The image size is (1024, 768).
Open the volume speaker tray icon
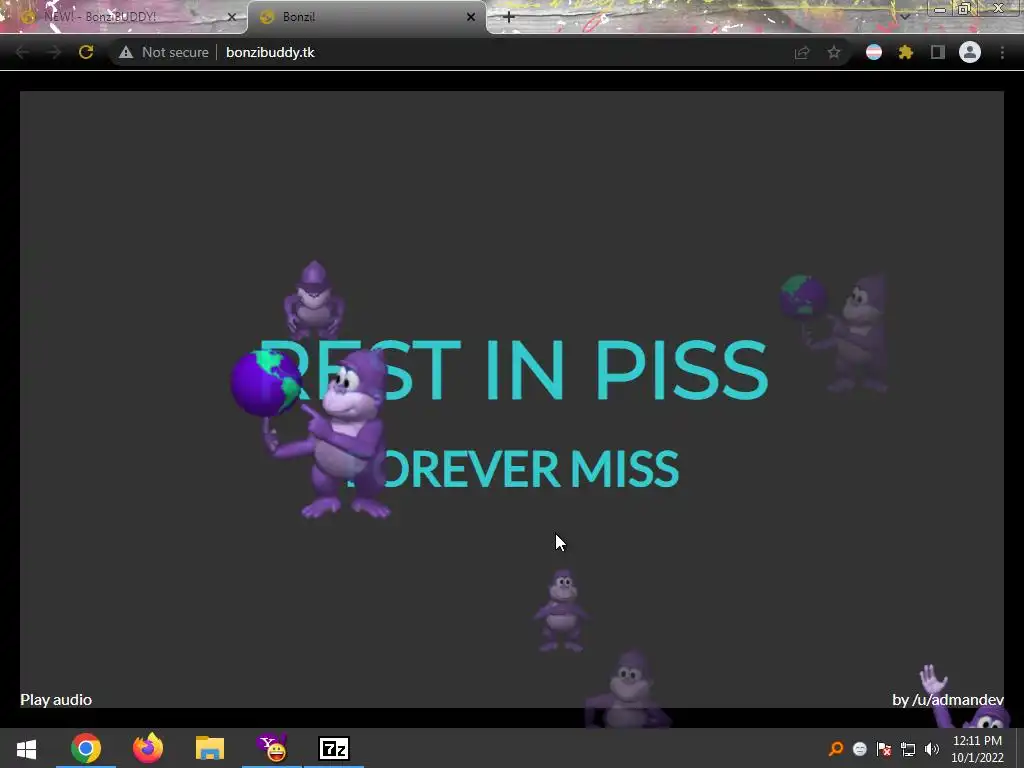(932, 749)
